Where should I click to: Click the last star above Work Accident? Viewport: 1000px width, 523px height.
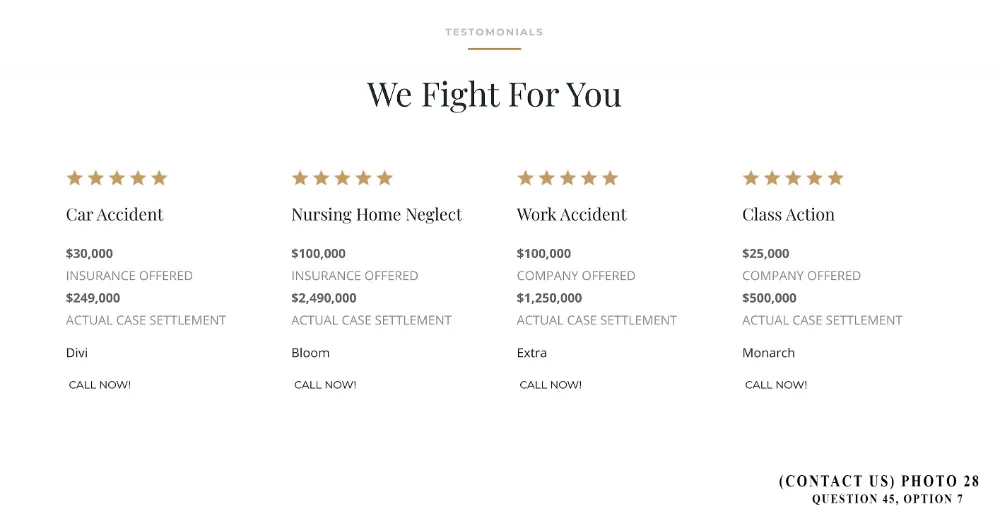[610, 178]
